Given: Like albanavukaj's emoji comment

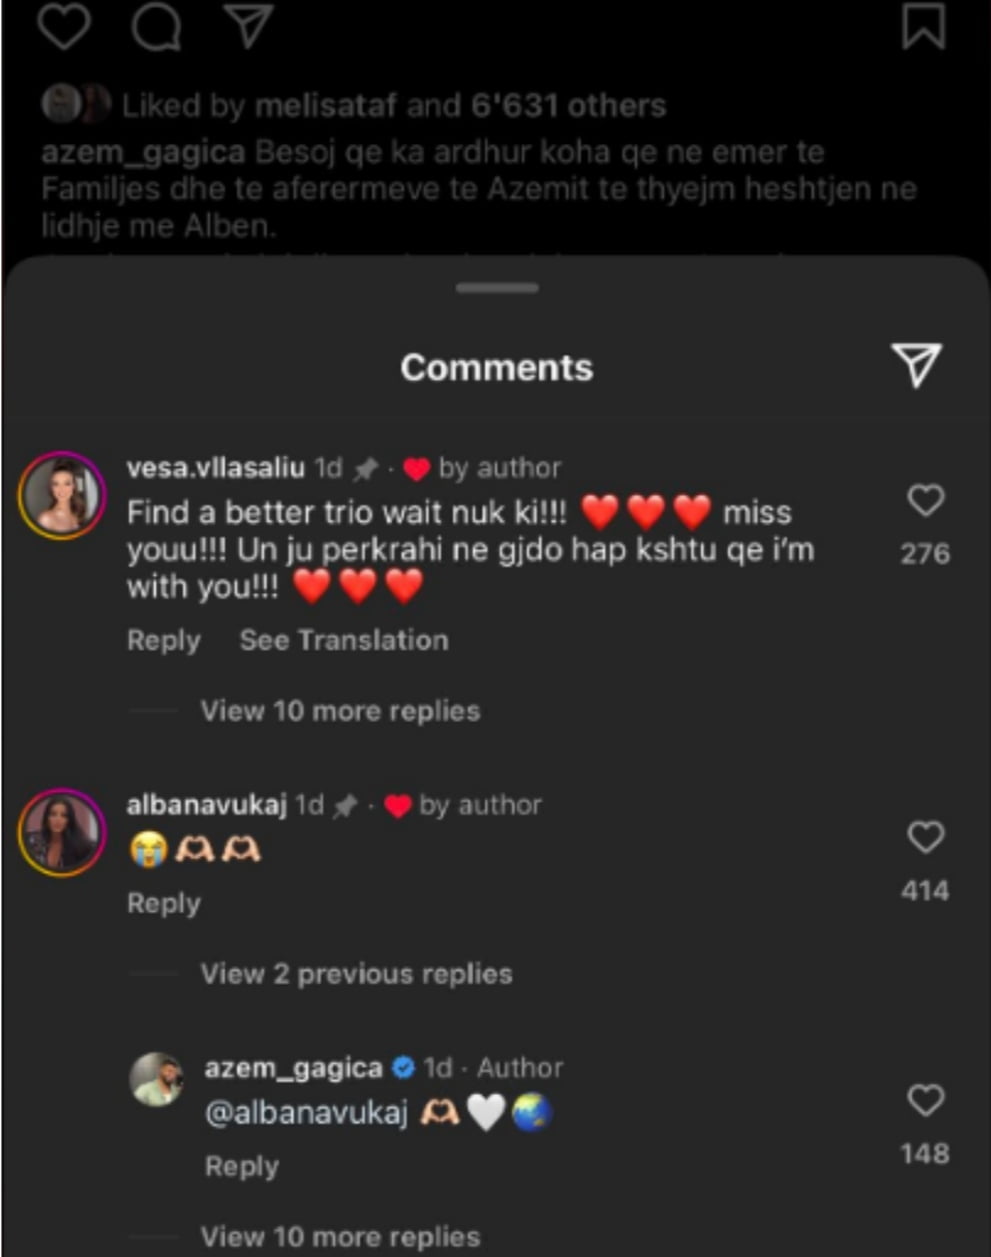Looking at the screenshot, I should click(925, 837).
